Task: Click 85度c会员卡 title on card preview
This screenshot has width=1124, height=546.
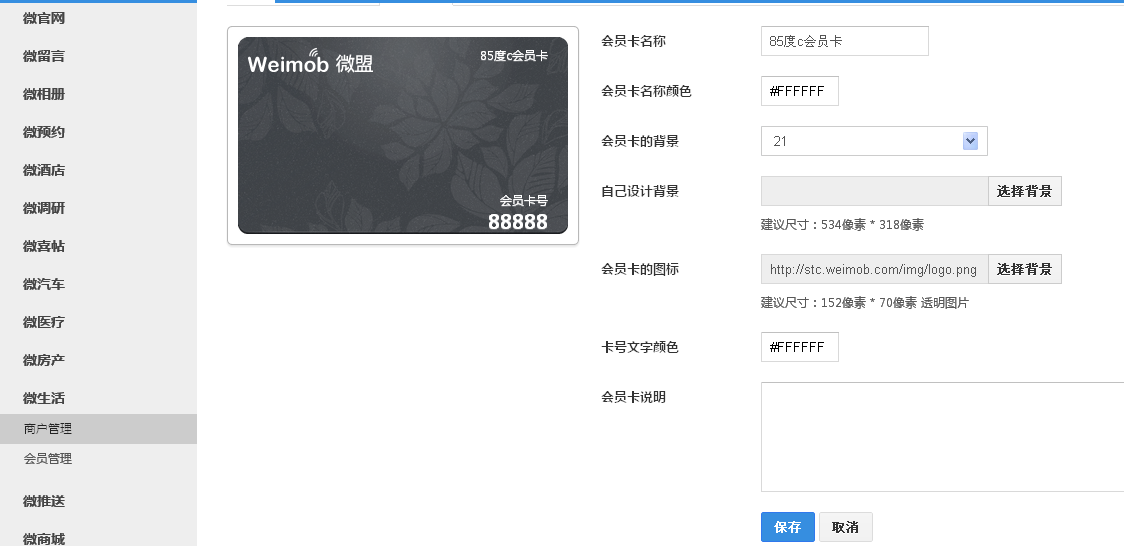Action: pyautogui.click(x=514, y=56)
